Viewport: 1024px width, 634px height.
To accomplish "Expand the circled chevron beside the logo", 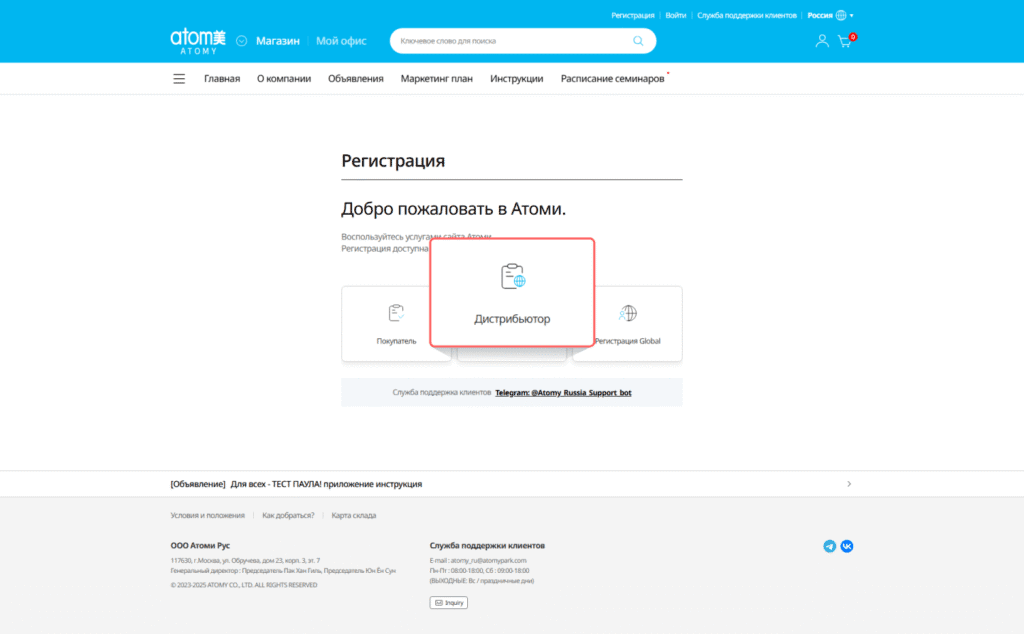I will pyautogui.click(x=241, y=41).
